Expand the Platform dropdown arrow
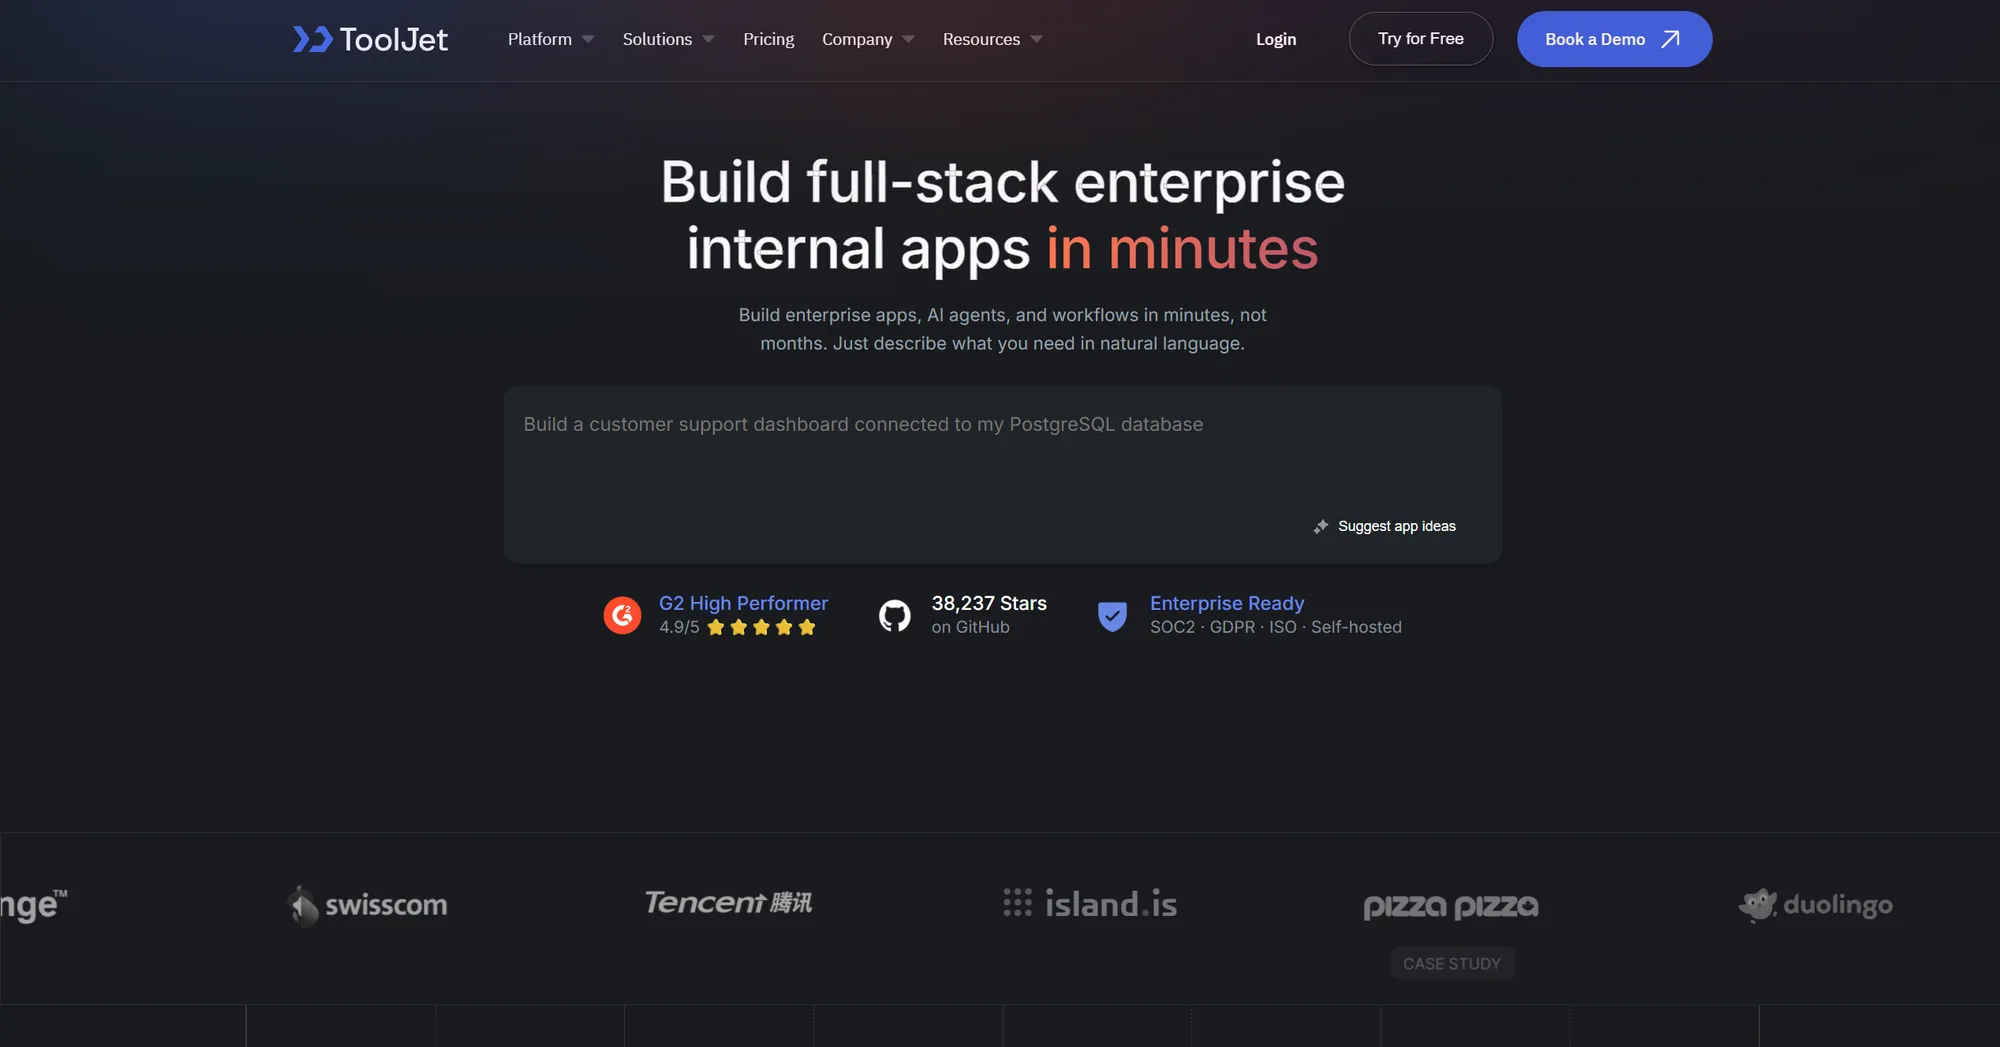2000x1047 pixels. coord(588,39)
